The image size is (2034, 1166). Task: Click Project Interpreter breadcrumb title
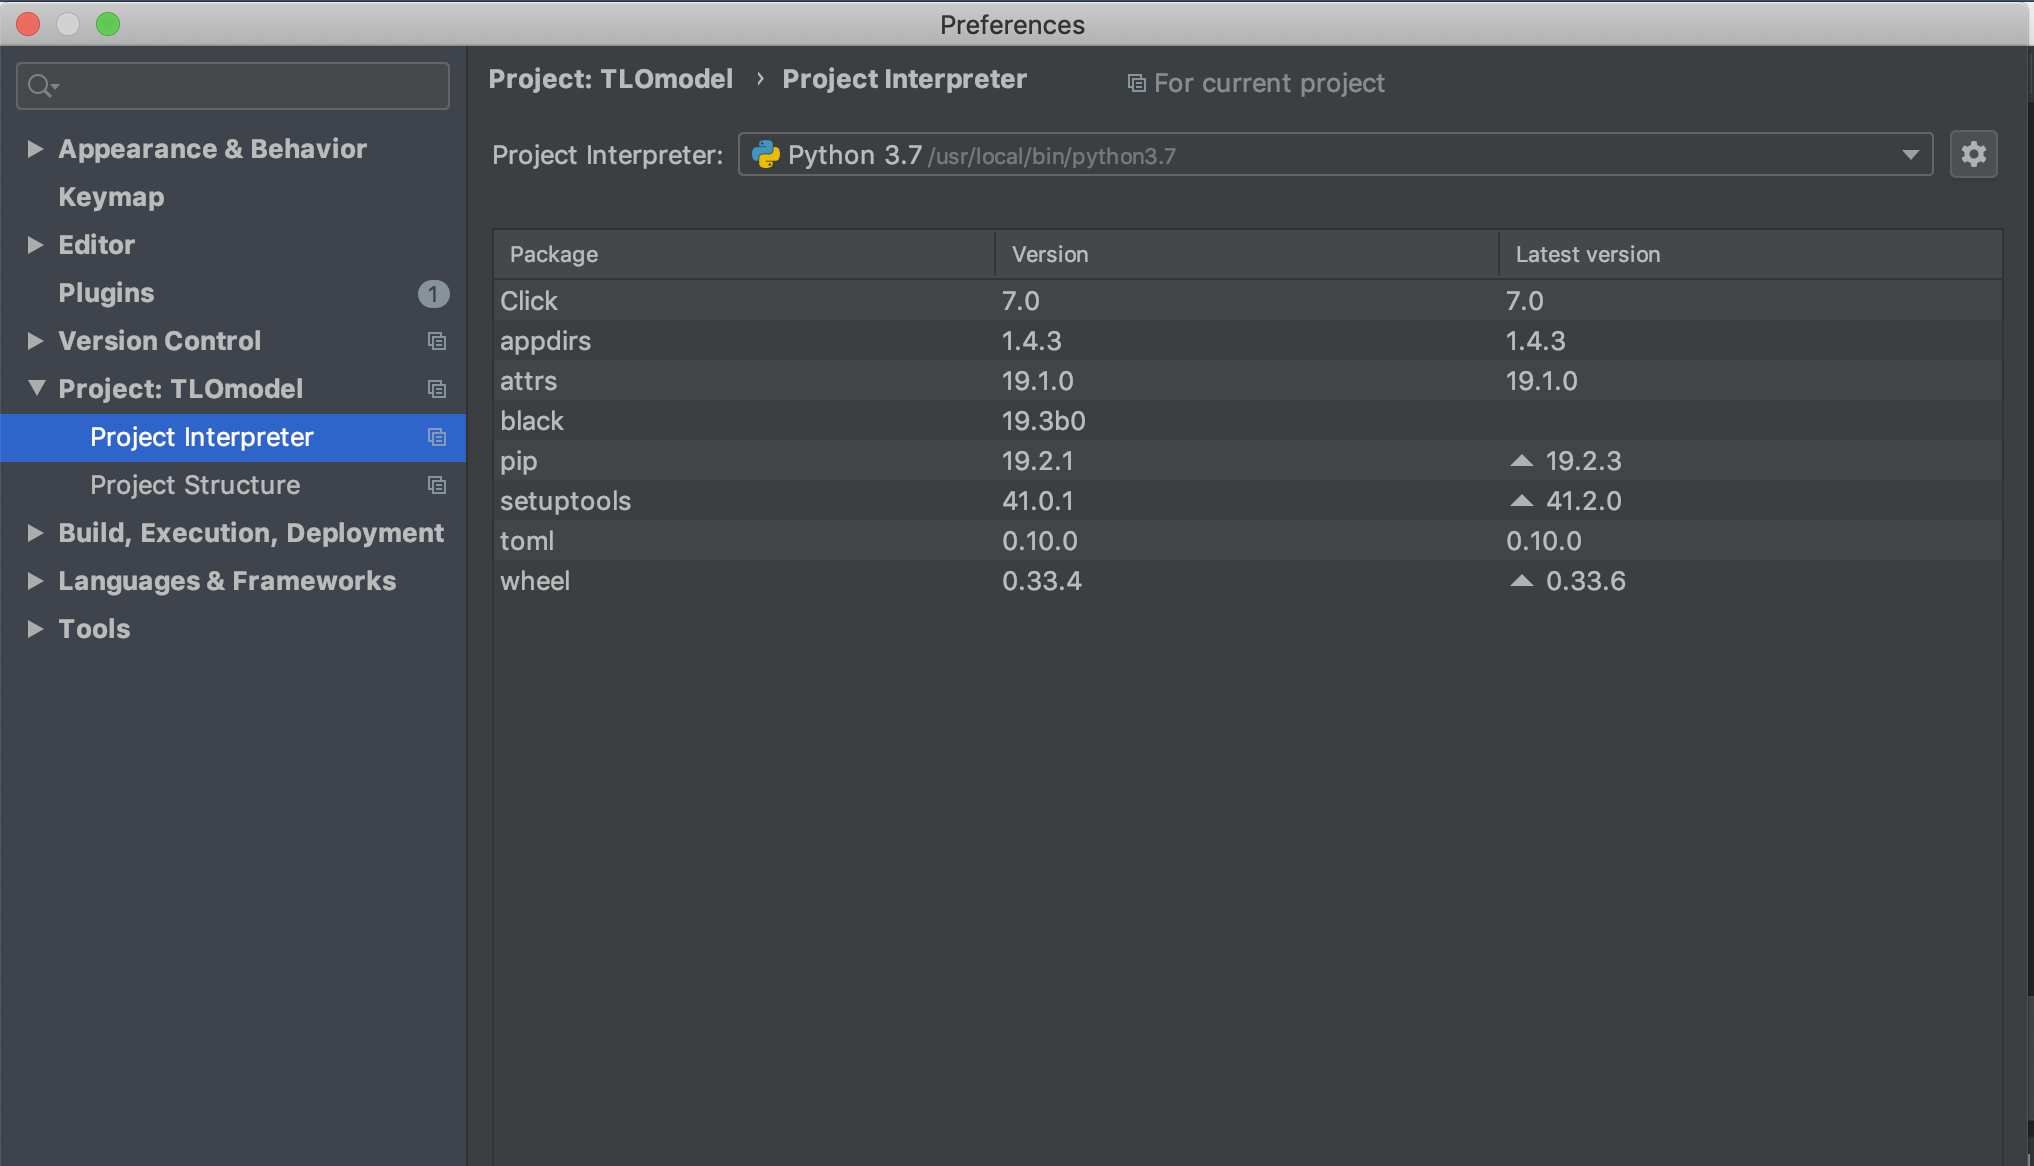pyautogui.click(x=904, y=79)
